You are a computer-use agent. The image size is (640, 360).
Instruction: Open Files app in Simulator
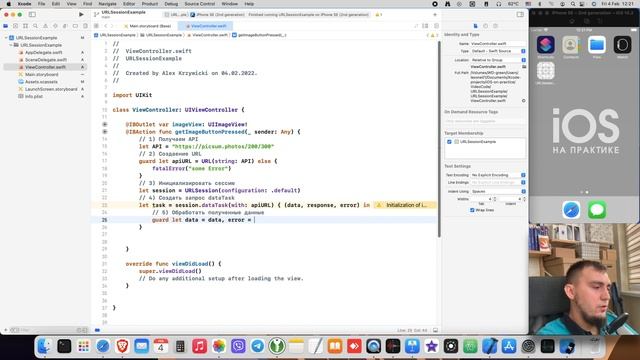point(597,44)
